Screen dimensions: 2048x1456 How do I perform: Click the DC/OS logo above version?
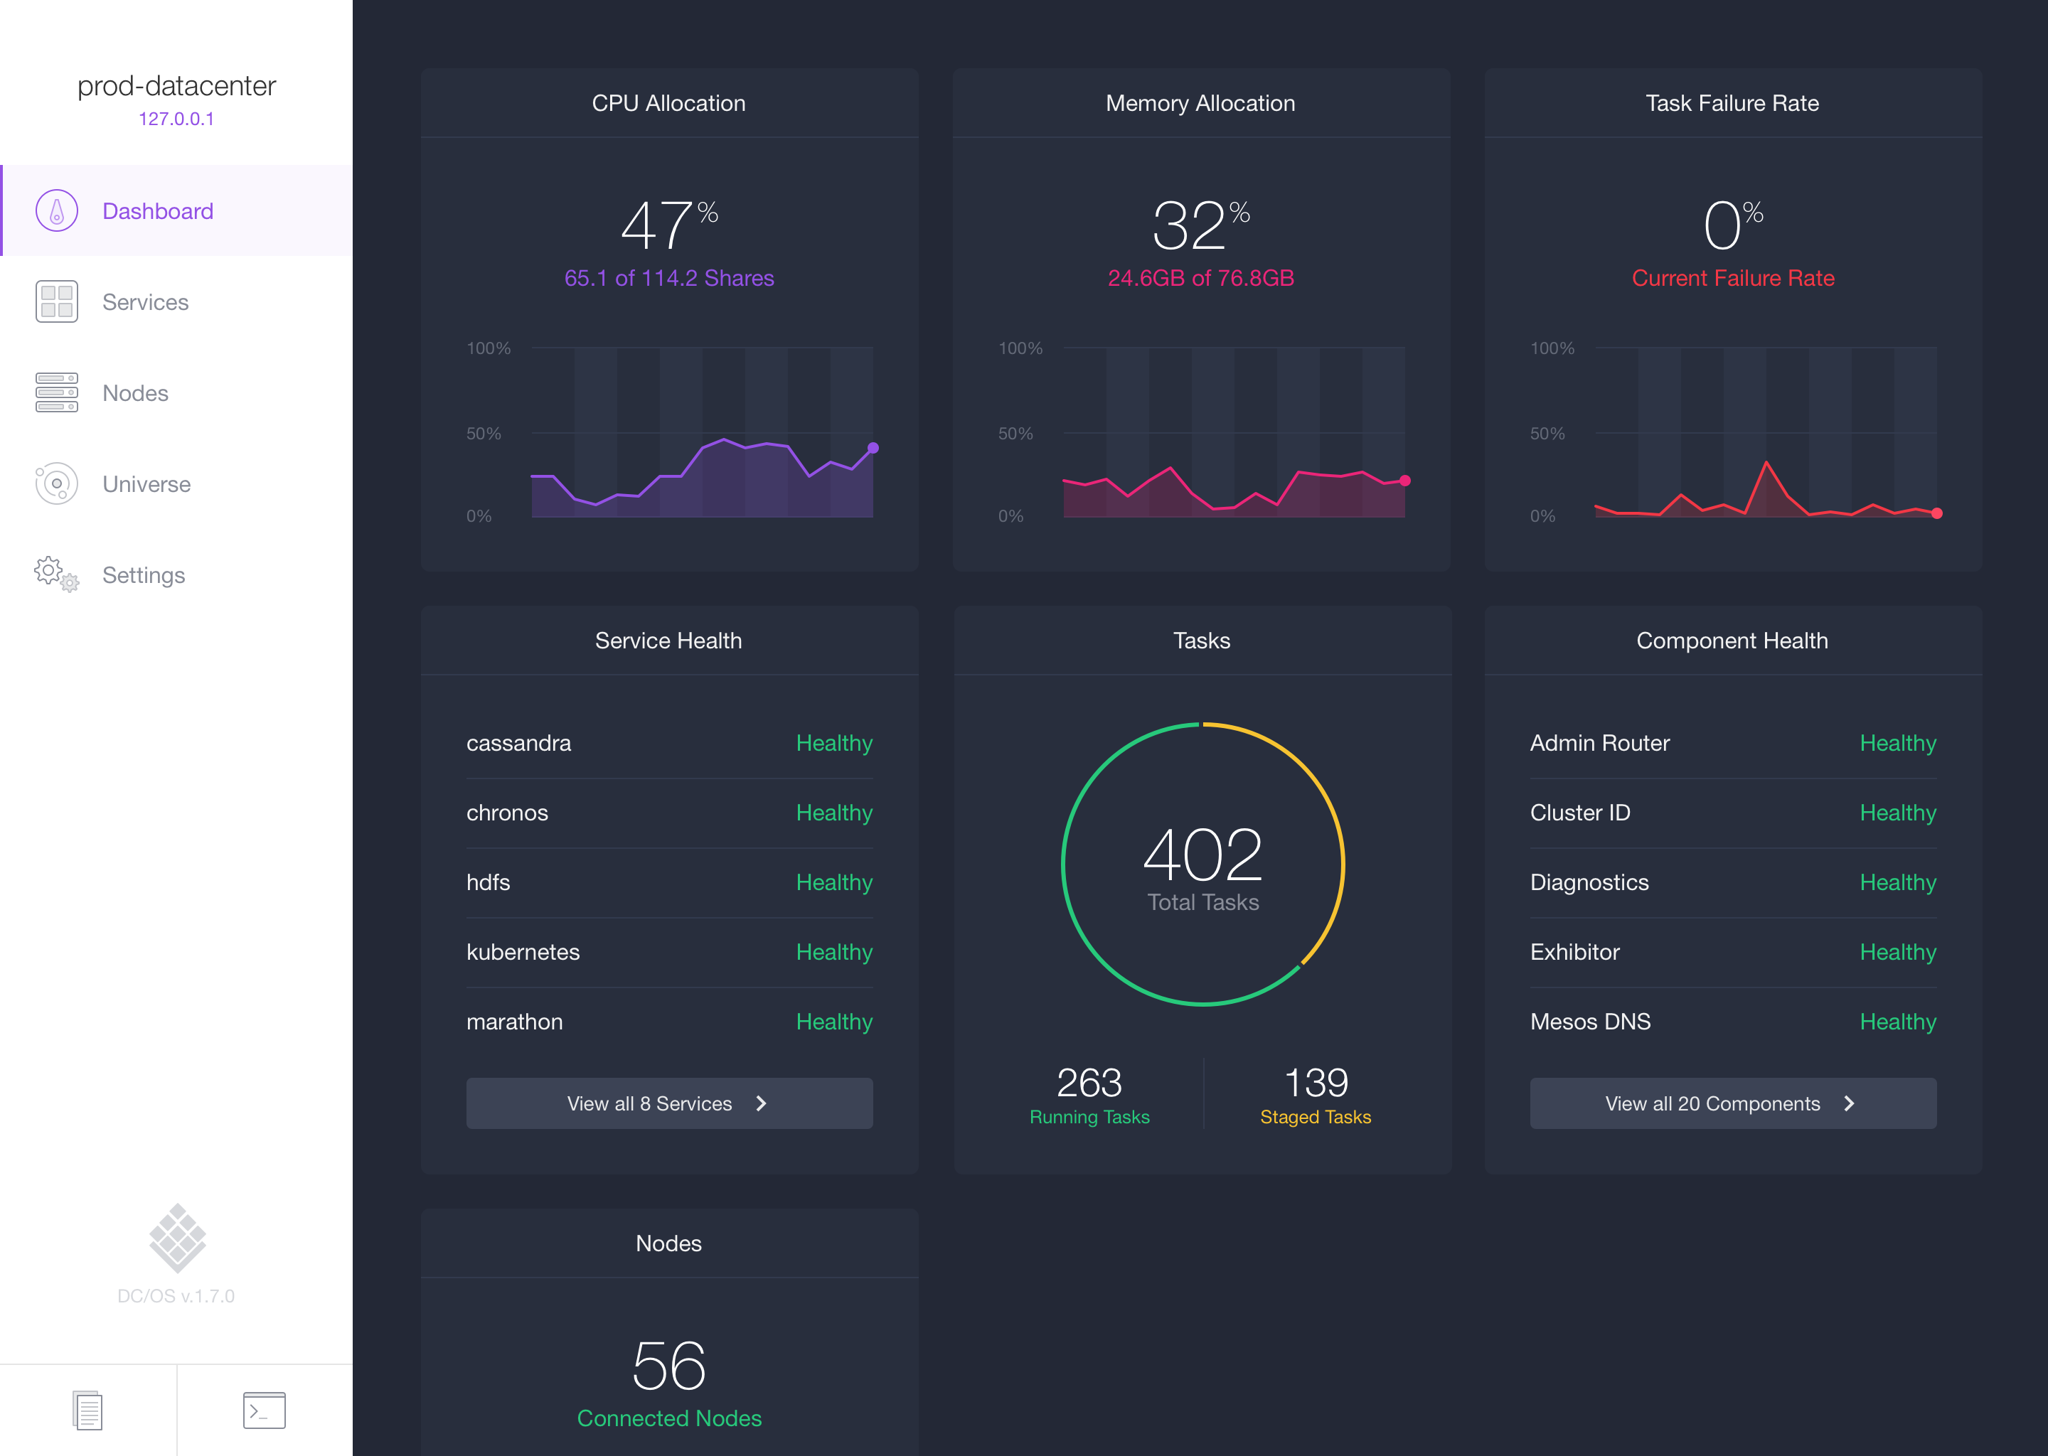pos(177,1238)
